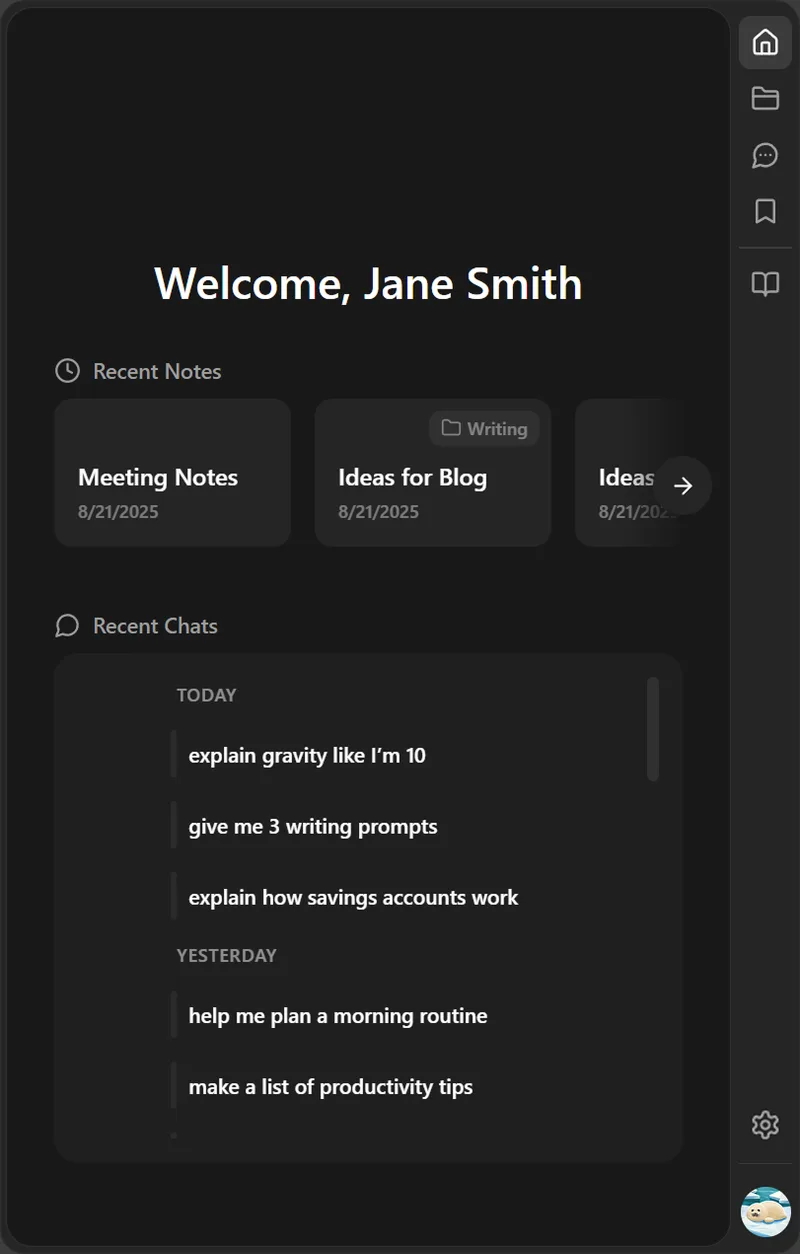Image resolution: width=800 pixels, height=1254 pixels.
Task: Open the Meeting Notes card
Action: [x=172, y=473]
